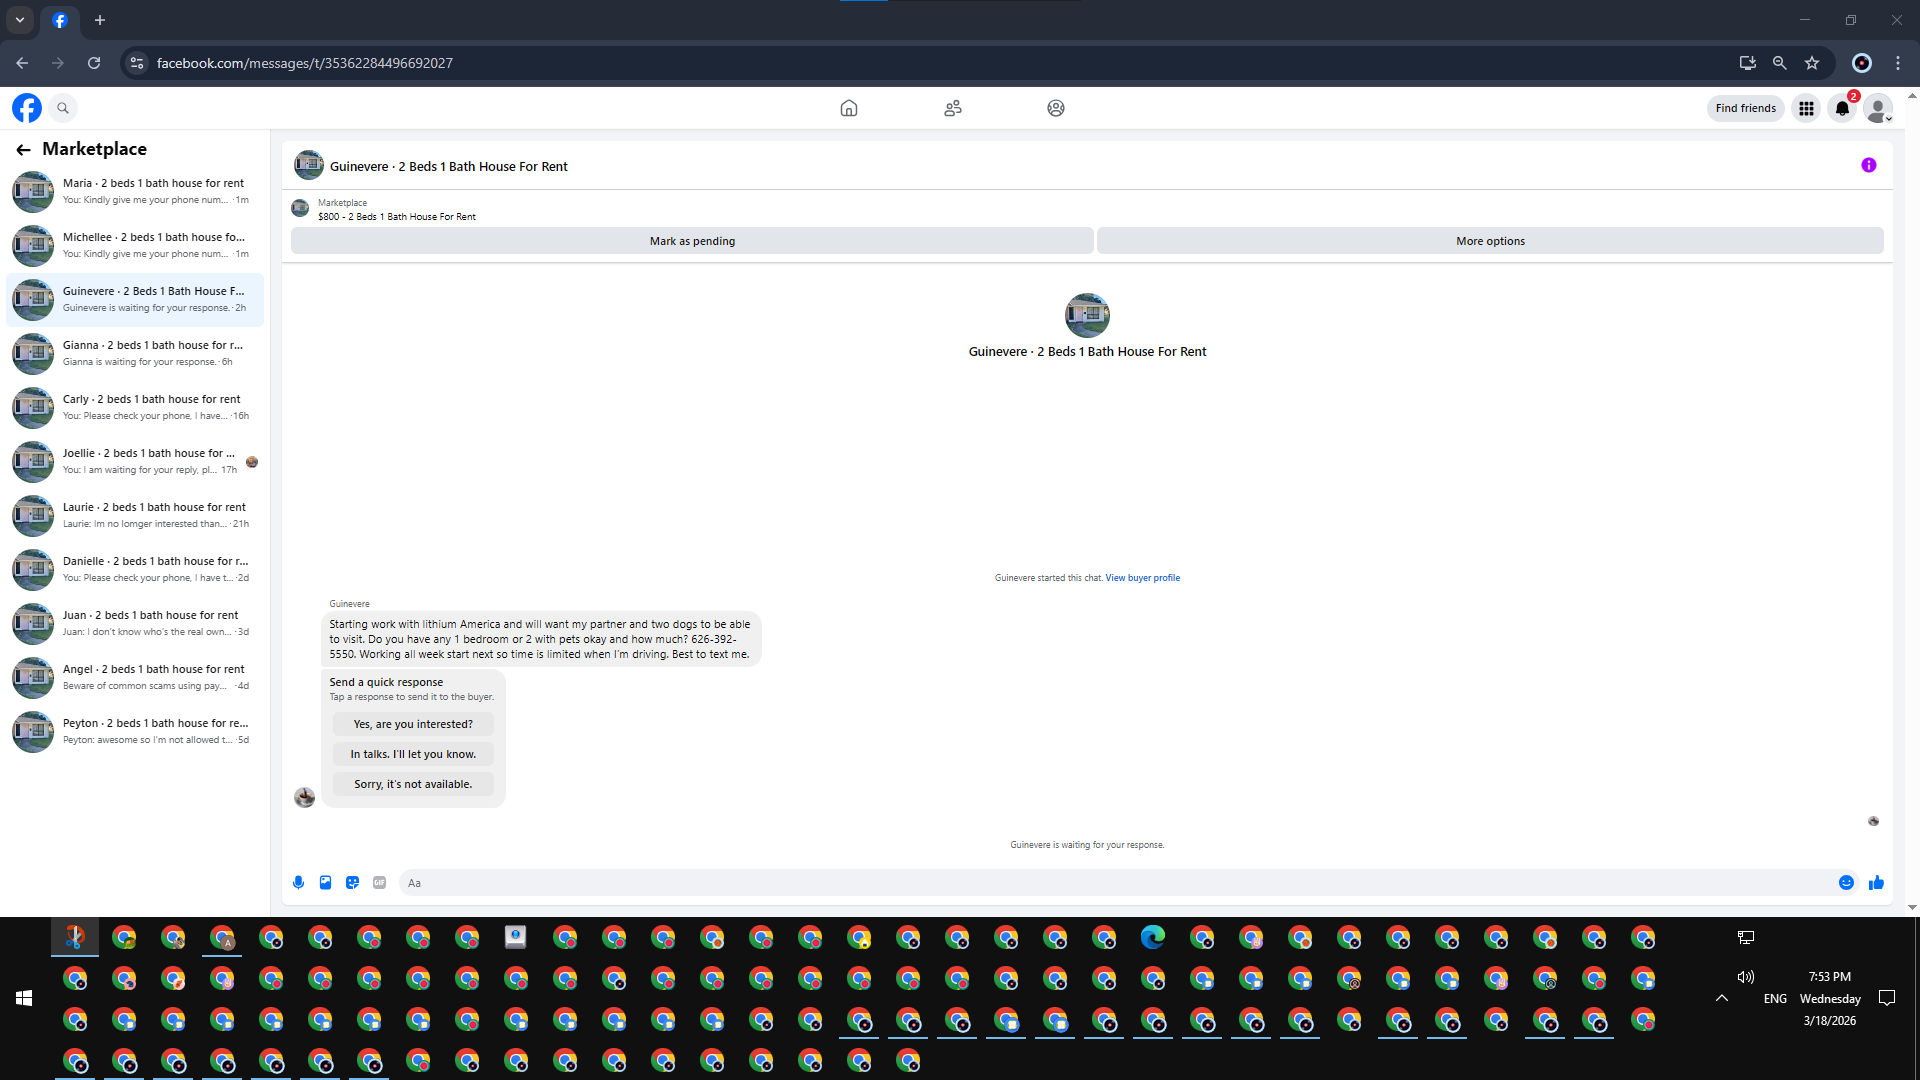Viewport: 1920px width, 1080px height.
Task: Click the voice clip microphone icon
Action: pyautogui.click(x=298, y=882)
